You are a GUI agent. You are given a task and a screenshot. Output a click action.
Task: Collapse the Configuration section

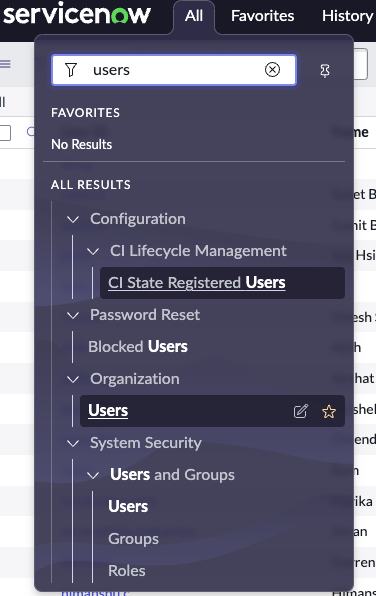tap(73, 219)
